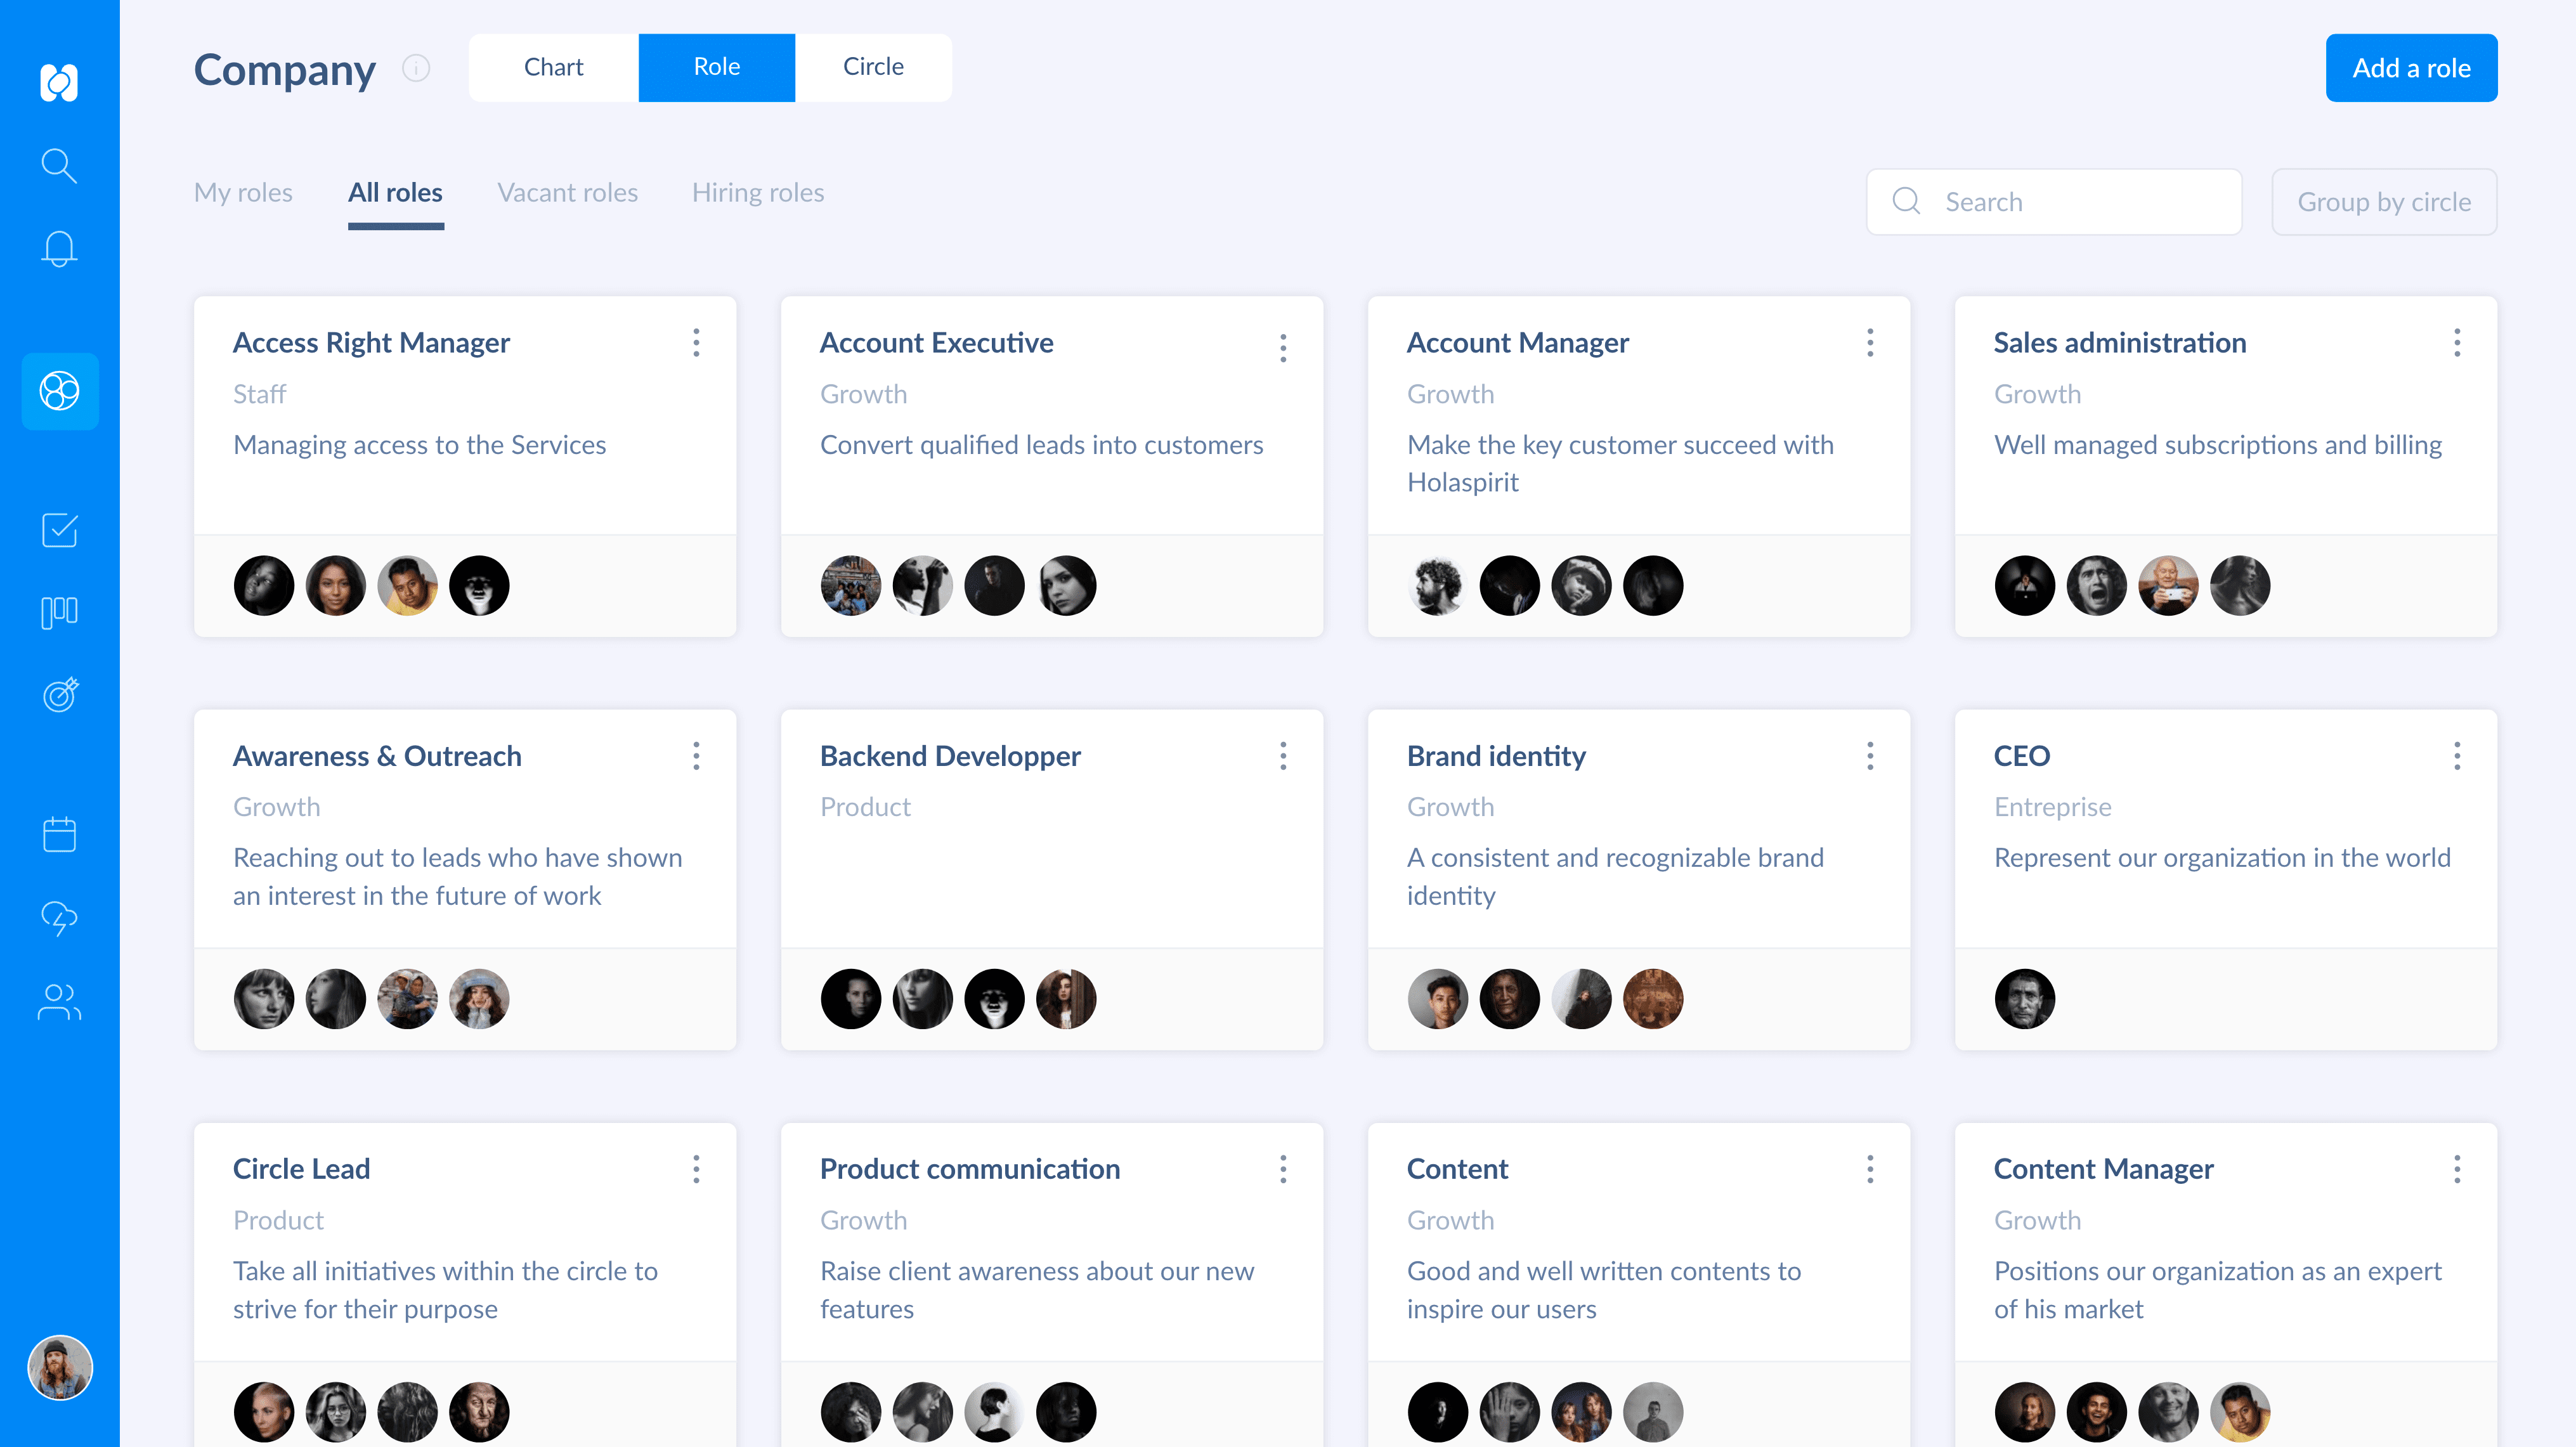This screenshot has height=1447, width=2576.
Task: Open the Circle Lead role title
Action: [301, 1169]
